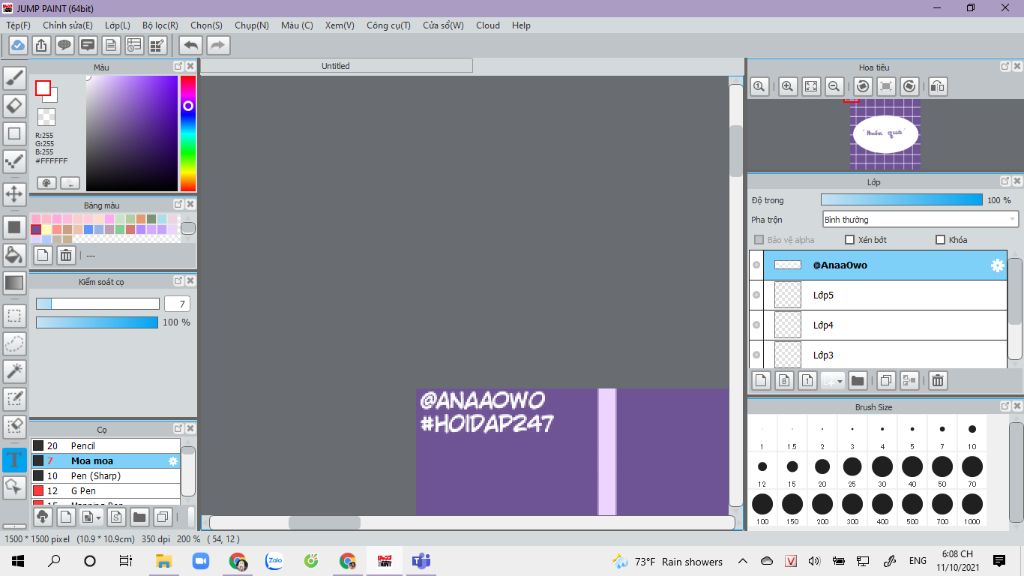Undock the Brush Size panel
This screenshot has height=576, width=1024.
(1005, 406)
